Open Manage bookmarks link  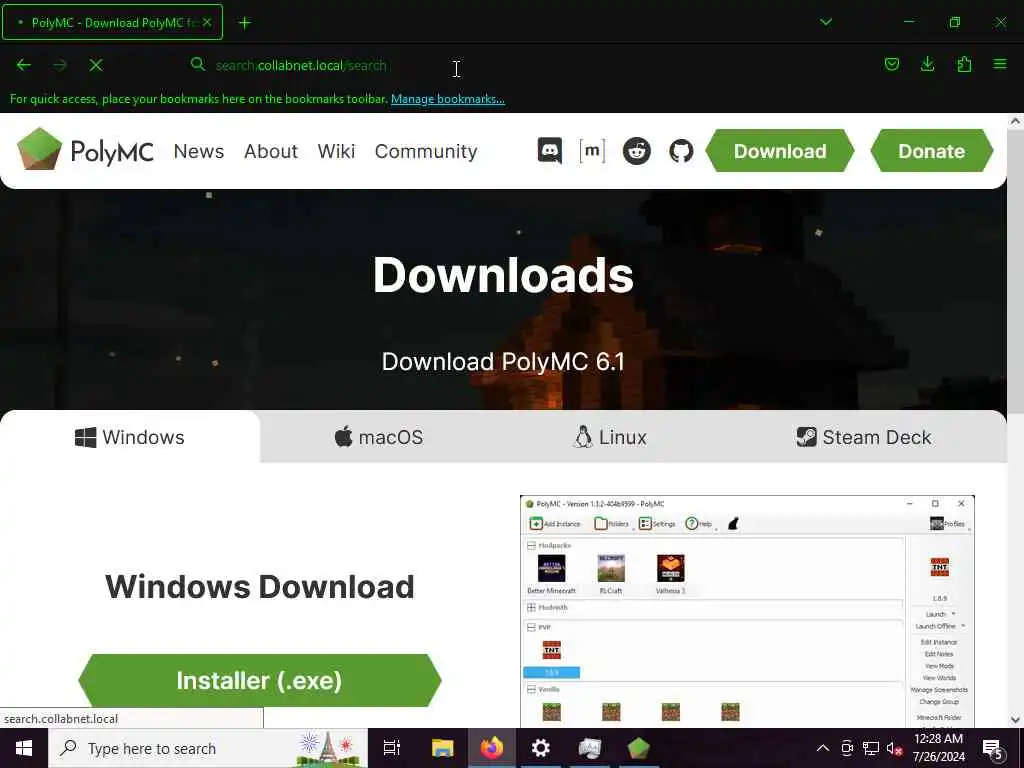pyautogui.click(x=447, y=99)
